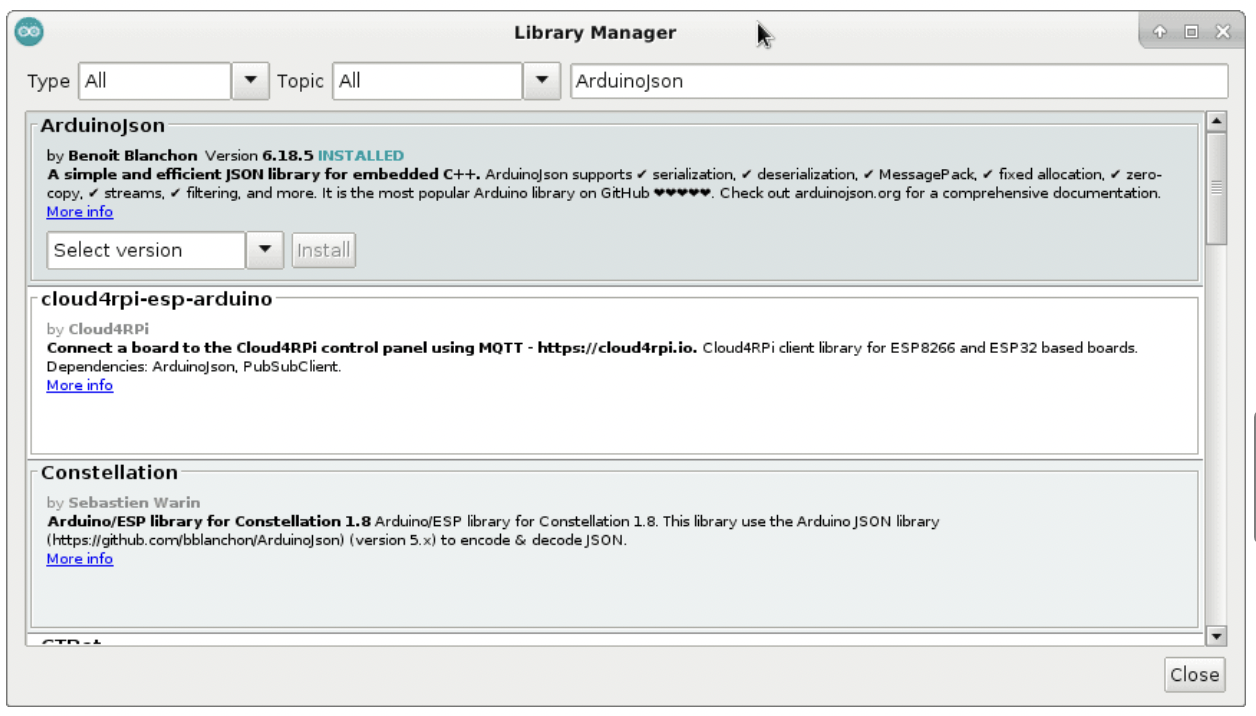Click the window maximize icon
The image size is (1256, 716).
(1190, 32)
